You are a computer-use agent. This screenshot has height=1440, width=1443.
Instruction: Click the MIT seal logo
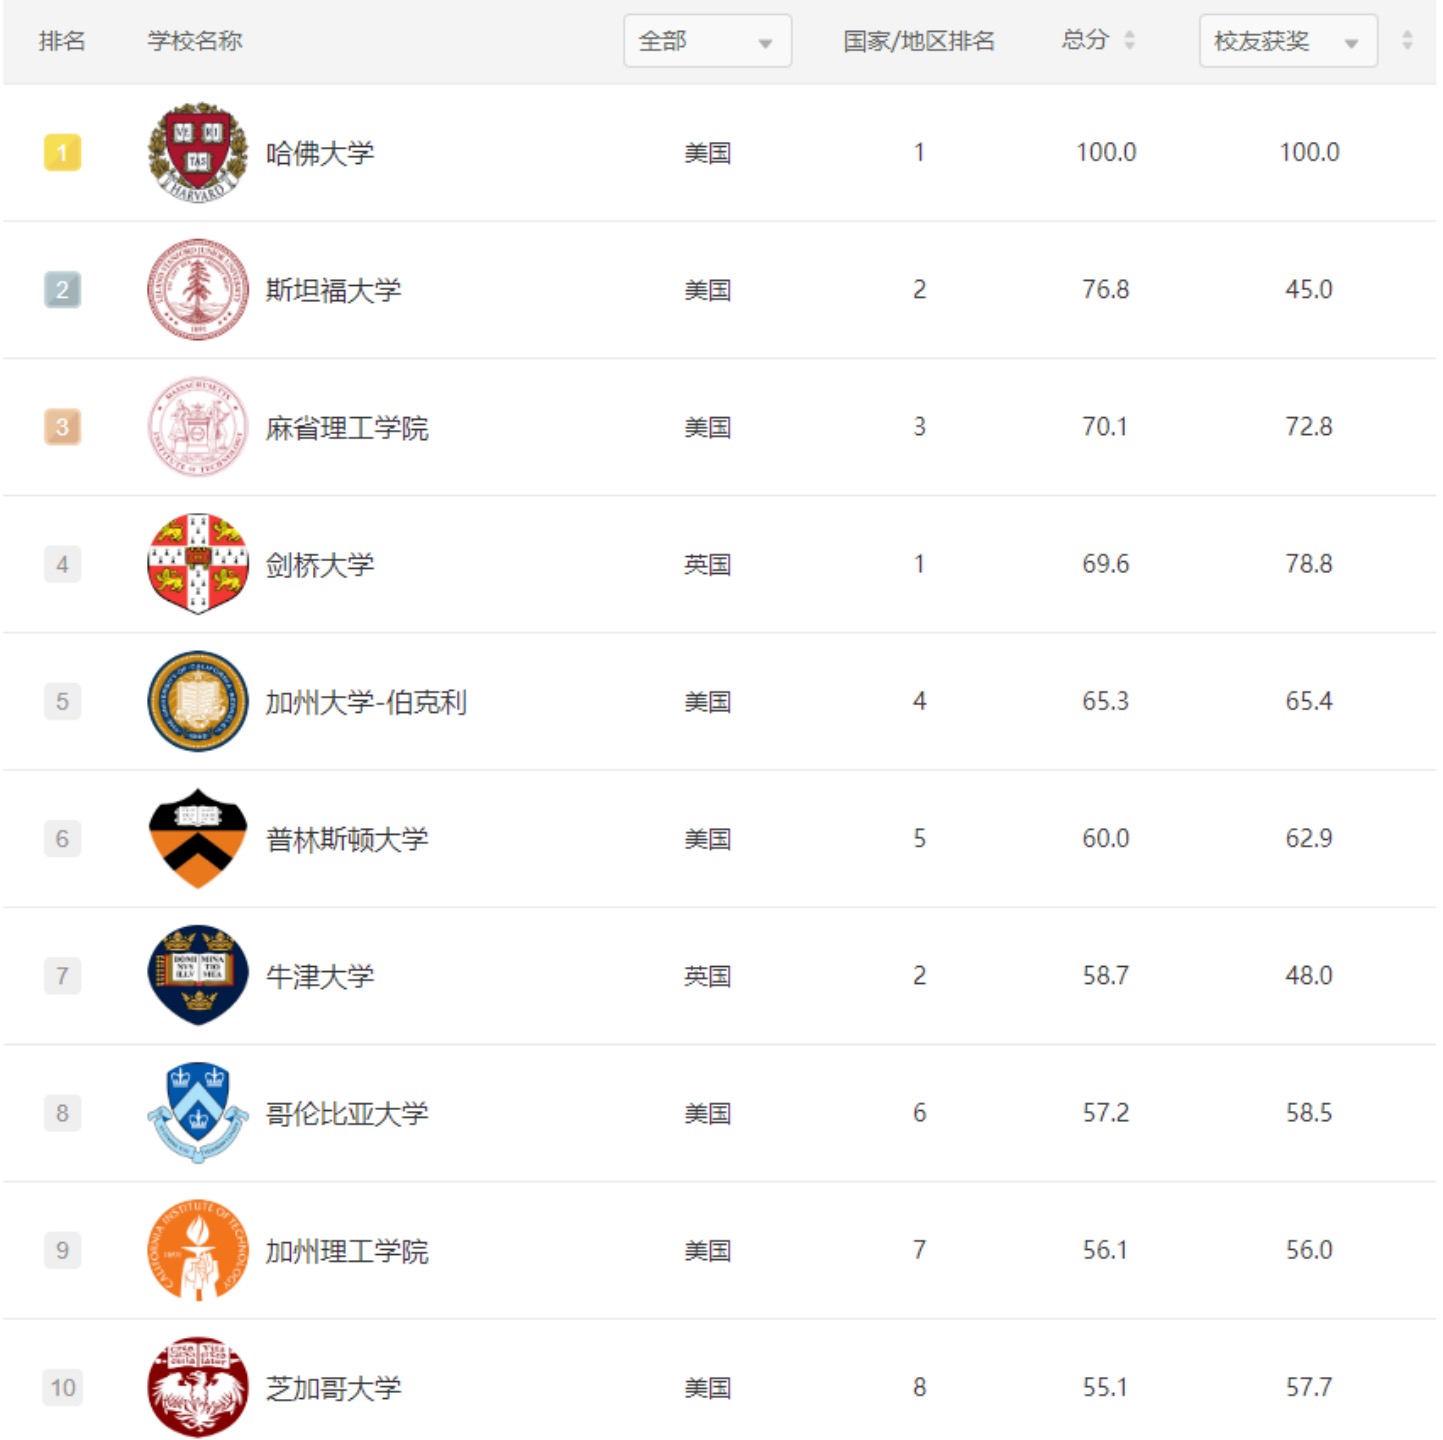pos(198,426)
